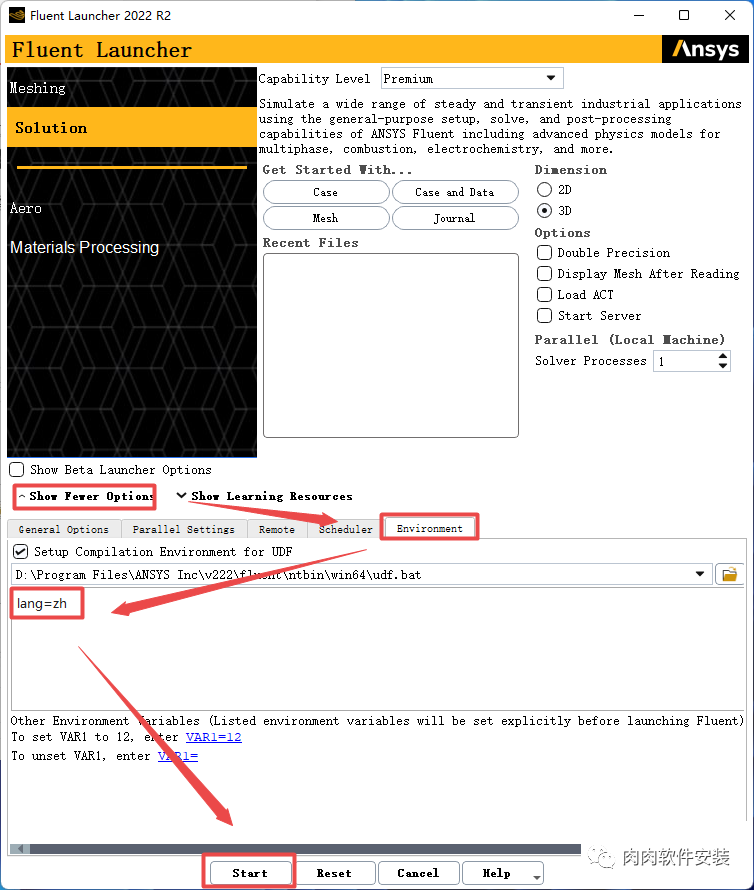
Task: Enable the Load ACT checkbox
Action: (544, 295)
